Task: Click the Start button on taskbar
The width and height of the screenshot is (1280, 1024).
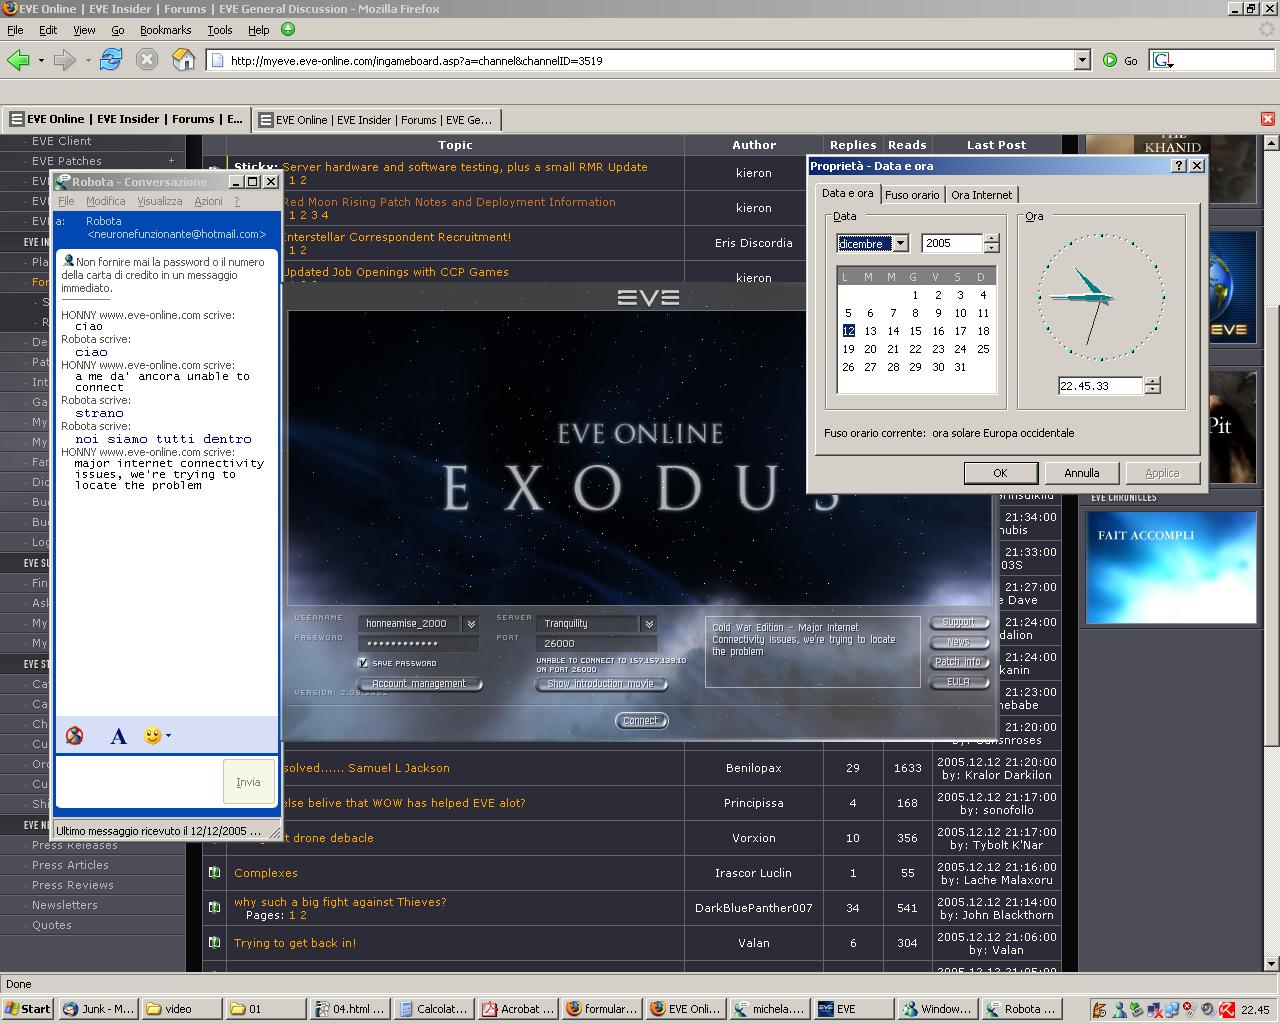Action: coord(27,1009)
